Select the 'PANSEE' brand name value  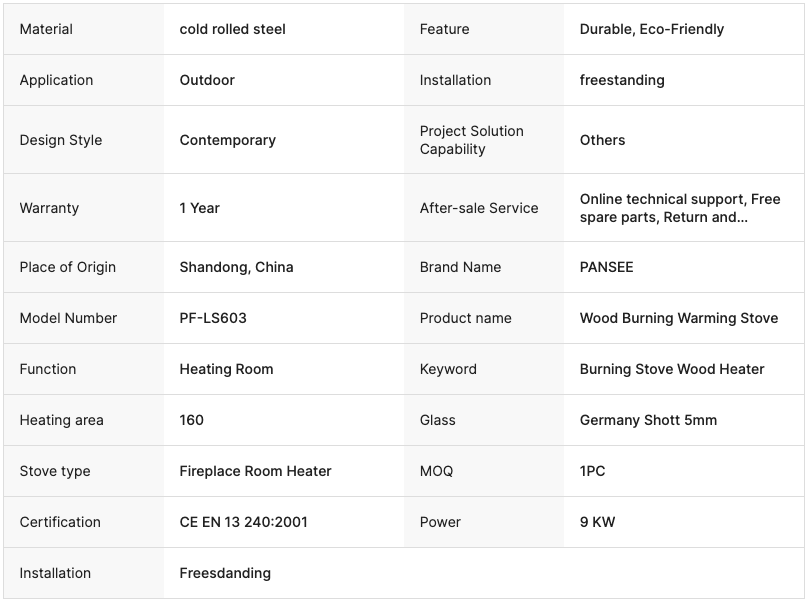pos(606,267)
